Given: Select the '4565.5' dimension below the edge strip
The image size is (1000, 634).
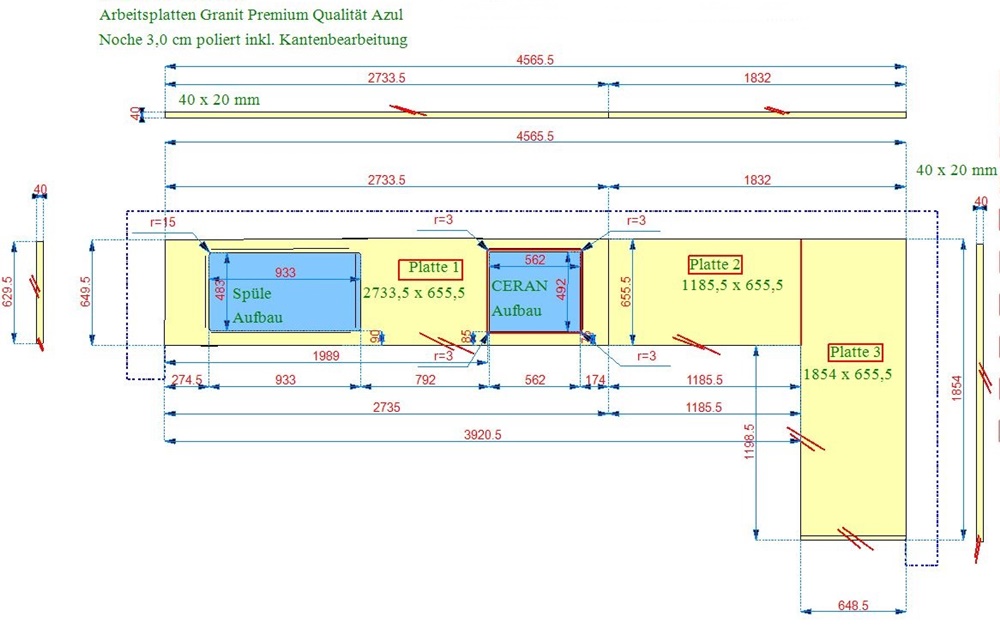Looking at the screenshot, I should [x=535, y=136].
